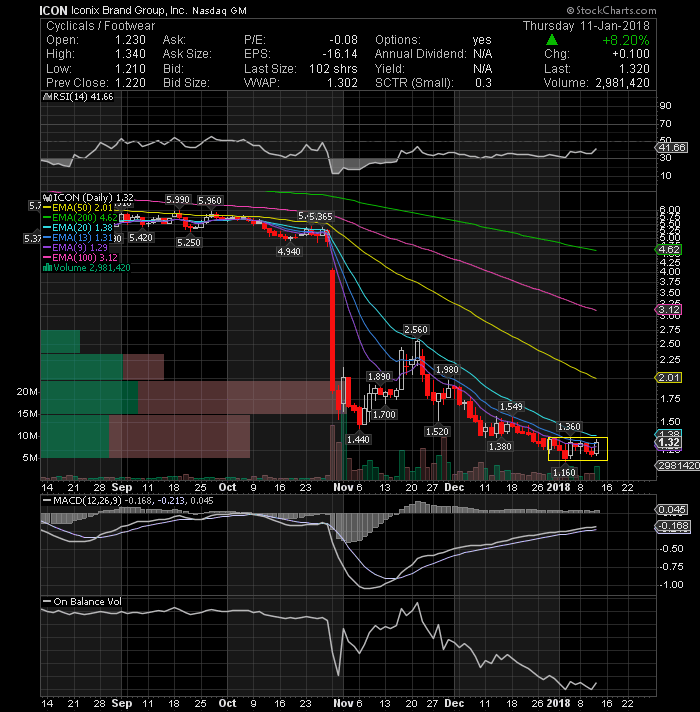
Task: Click the Chg value +0.100
Action: coord(631,54)
